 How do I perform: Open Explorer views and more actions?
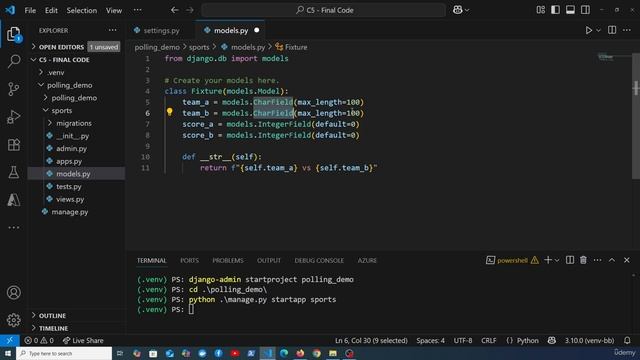point(112,30)
